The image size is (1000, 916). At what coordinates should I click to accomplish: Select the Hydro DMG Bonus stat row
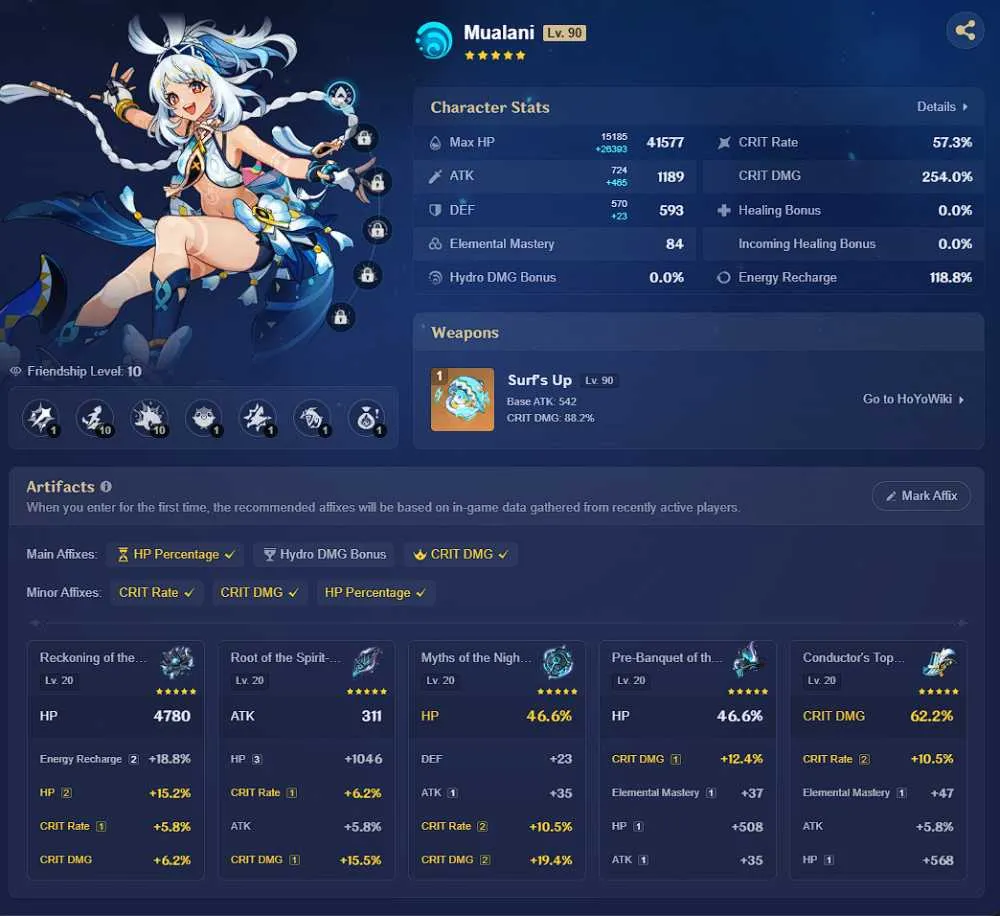click(x=556, y=277)
